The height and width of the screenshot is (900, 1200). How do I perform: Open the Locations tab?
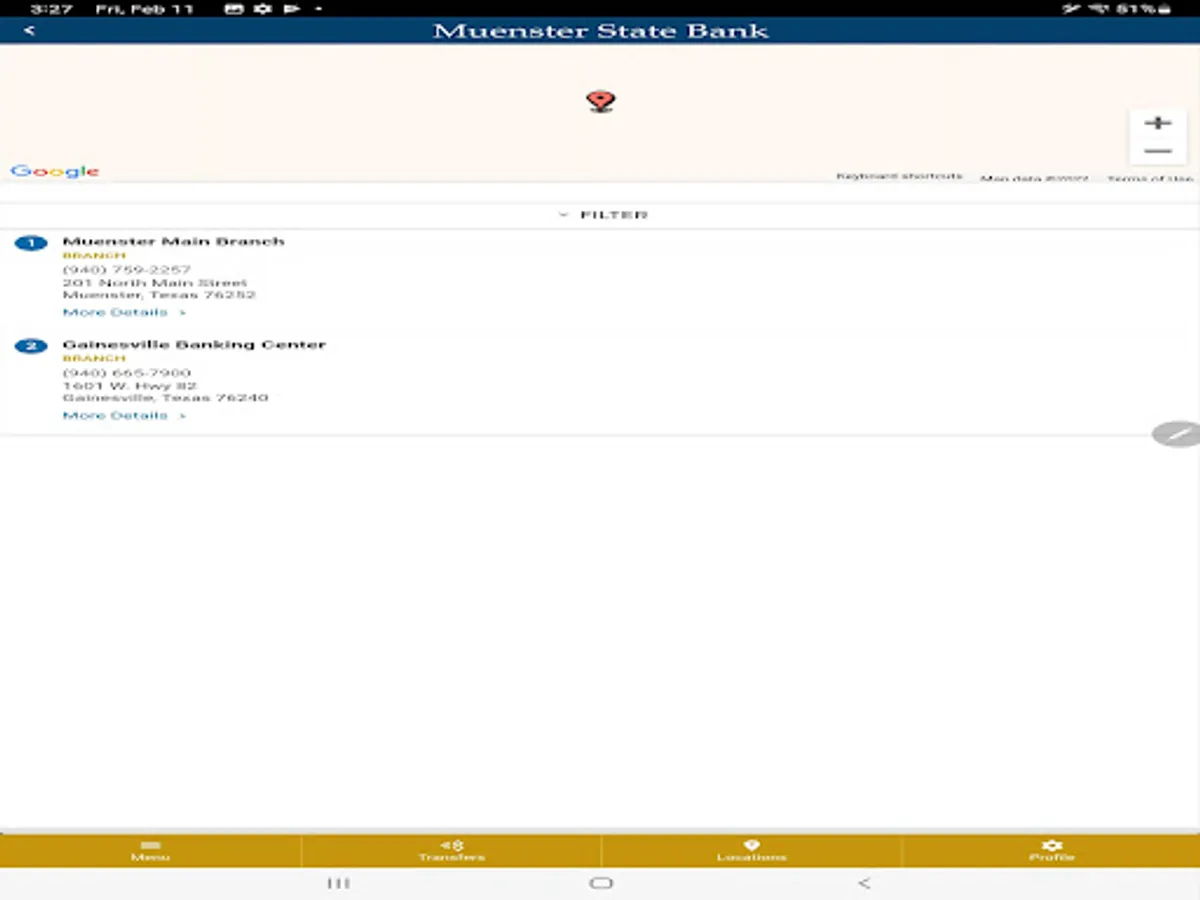coord(751,851)
